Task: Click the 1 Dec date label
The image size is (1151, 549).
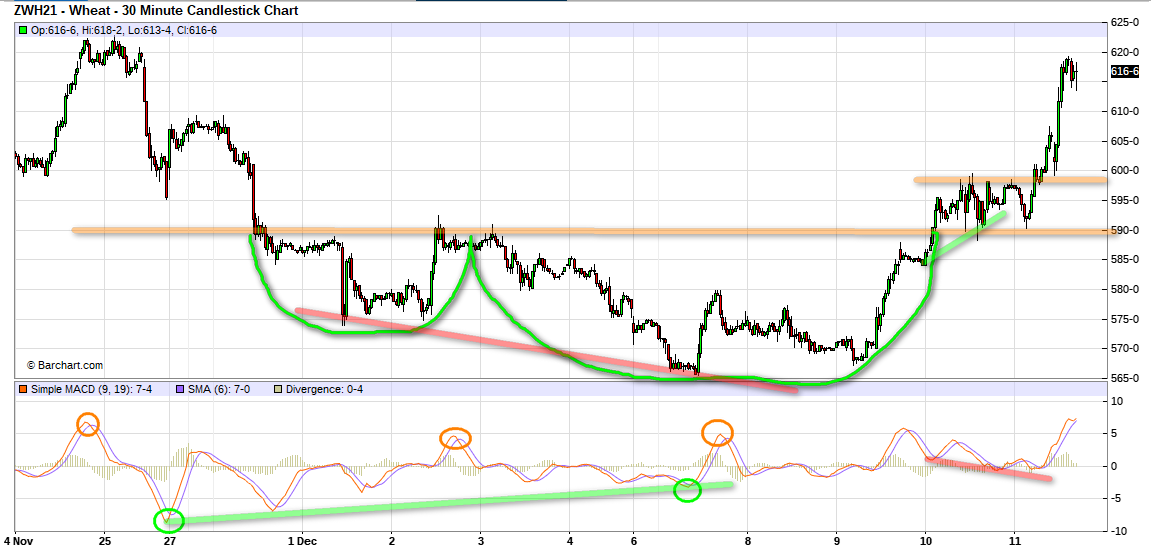Action: tap(303, 540)
